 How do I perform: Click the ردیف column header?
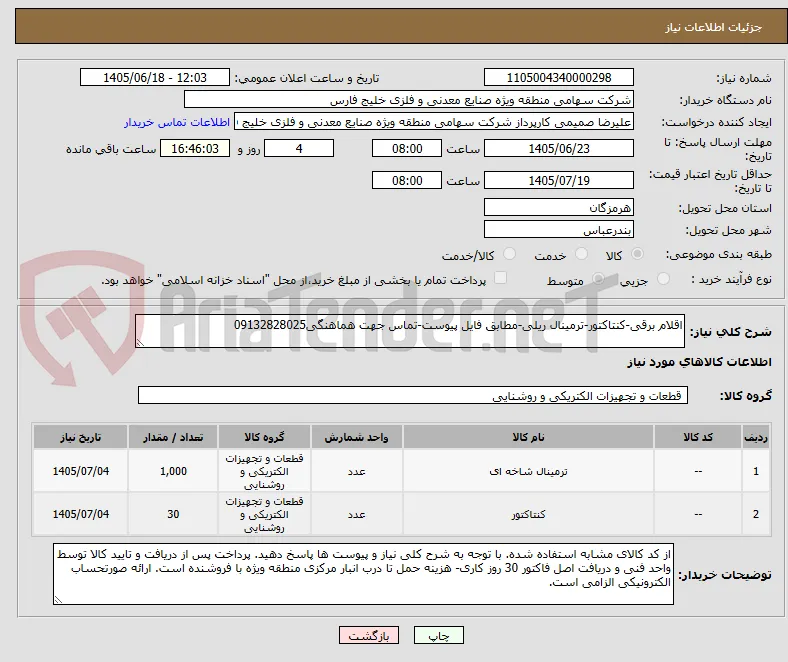pyautogui.click(x=756, y=437)
